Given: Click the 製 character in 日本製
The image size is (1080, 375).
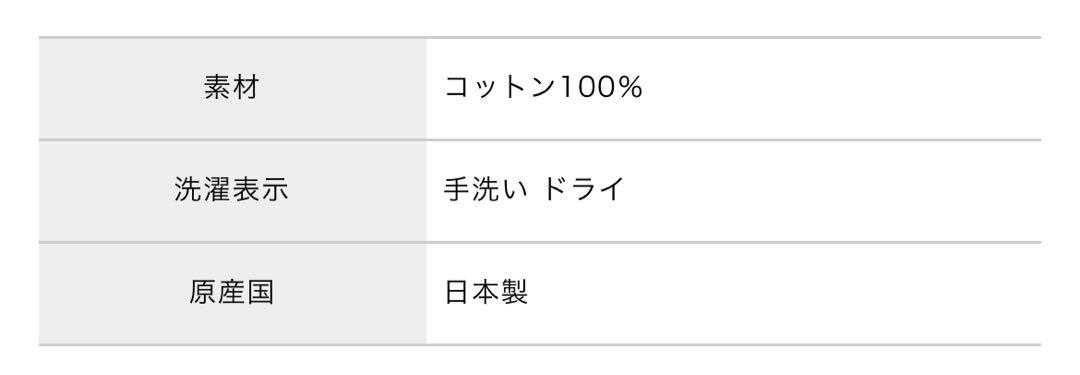Looking at the screenshot, I should tap(515, 292).
